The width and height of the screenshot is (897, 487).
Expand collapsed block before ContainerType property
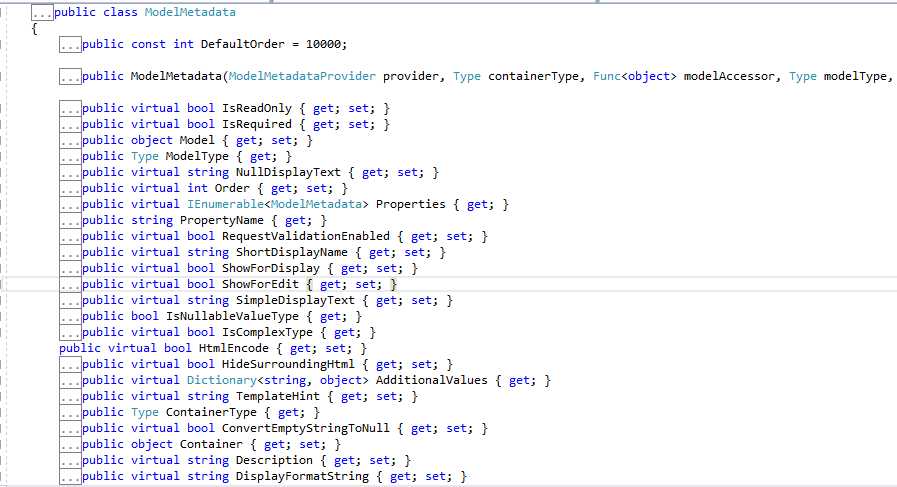coord(70,413)
